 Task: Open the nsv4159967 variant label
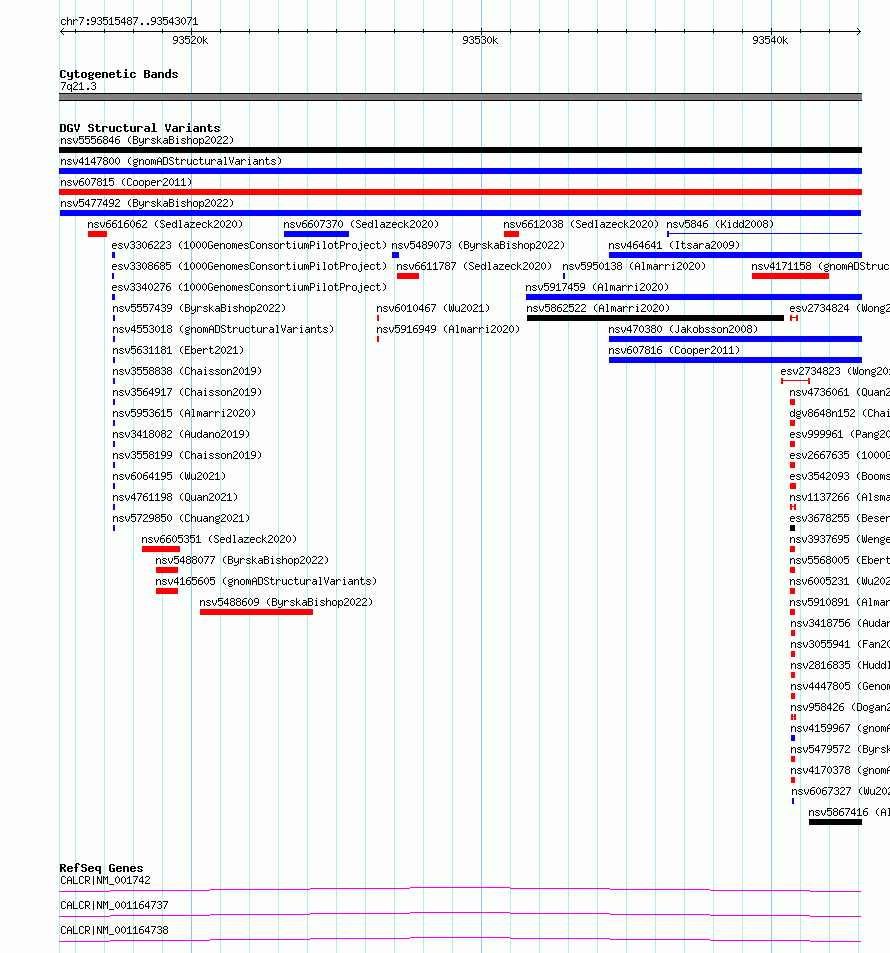click(x=840, y=728)
